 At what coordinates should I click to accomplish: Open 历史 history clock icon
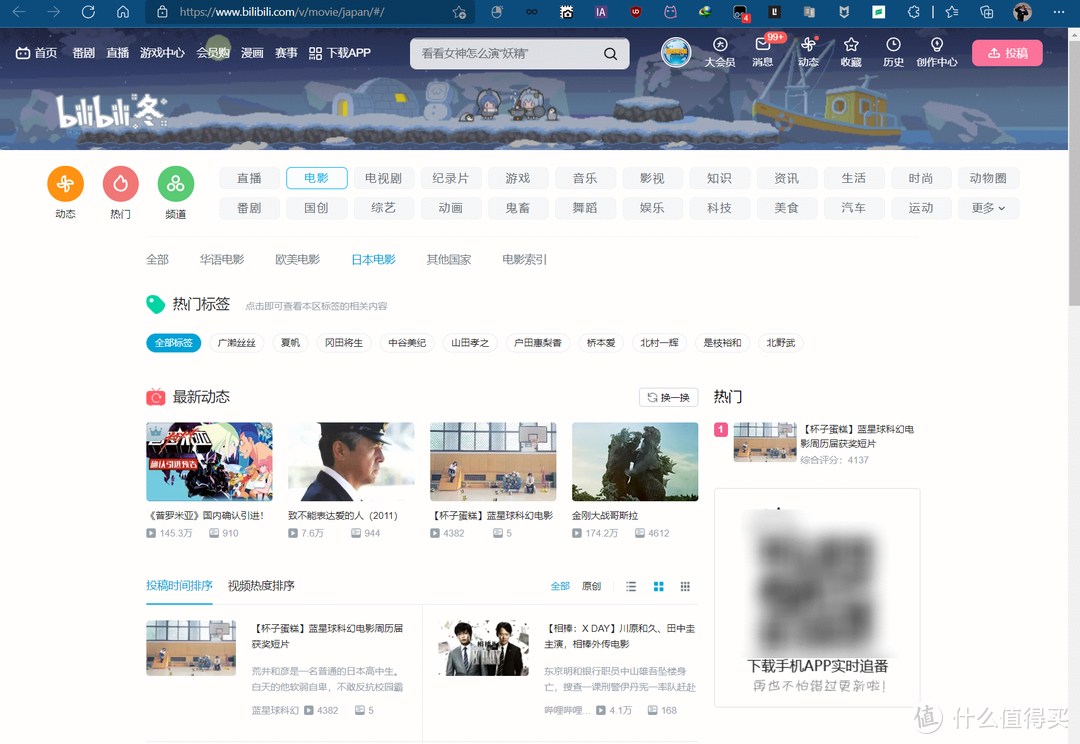[x=893, y=52]
